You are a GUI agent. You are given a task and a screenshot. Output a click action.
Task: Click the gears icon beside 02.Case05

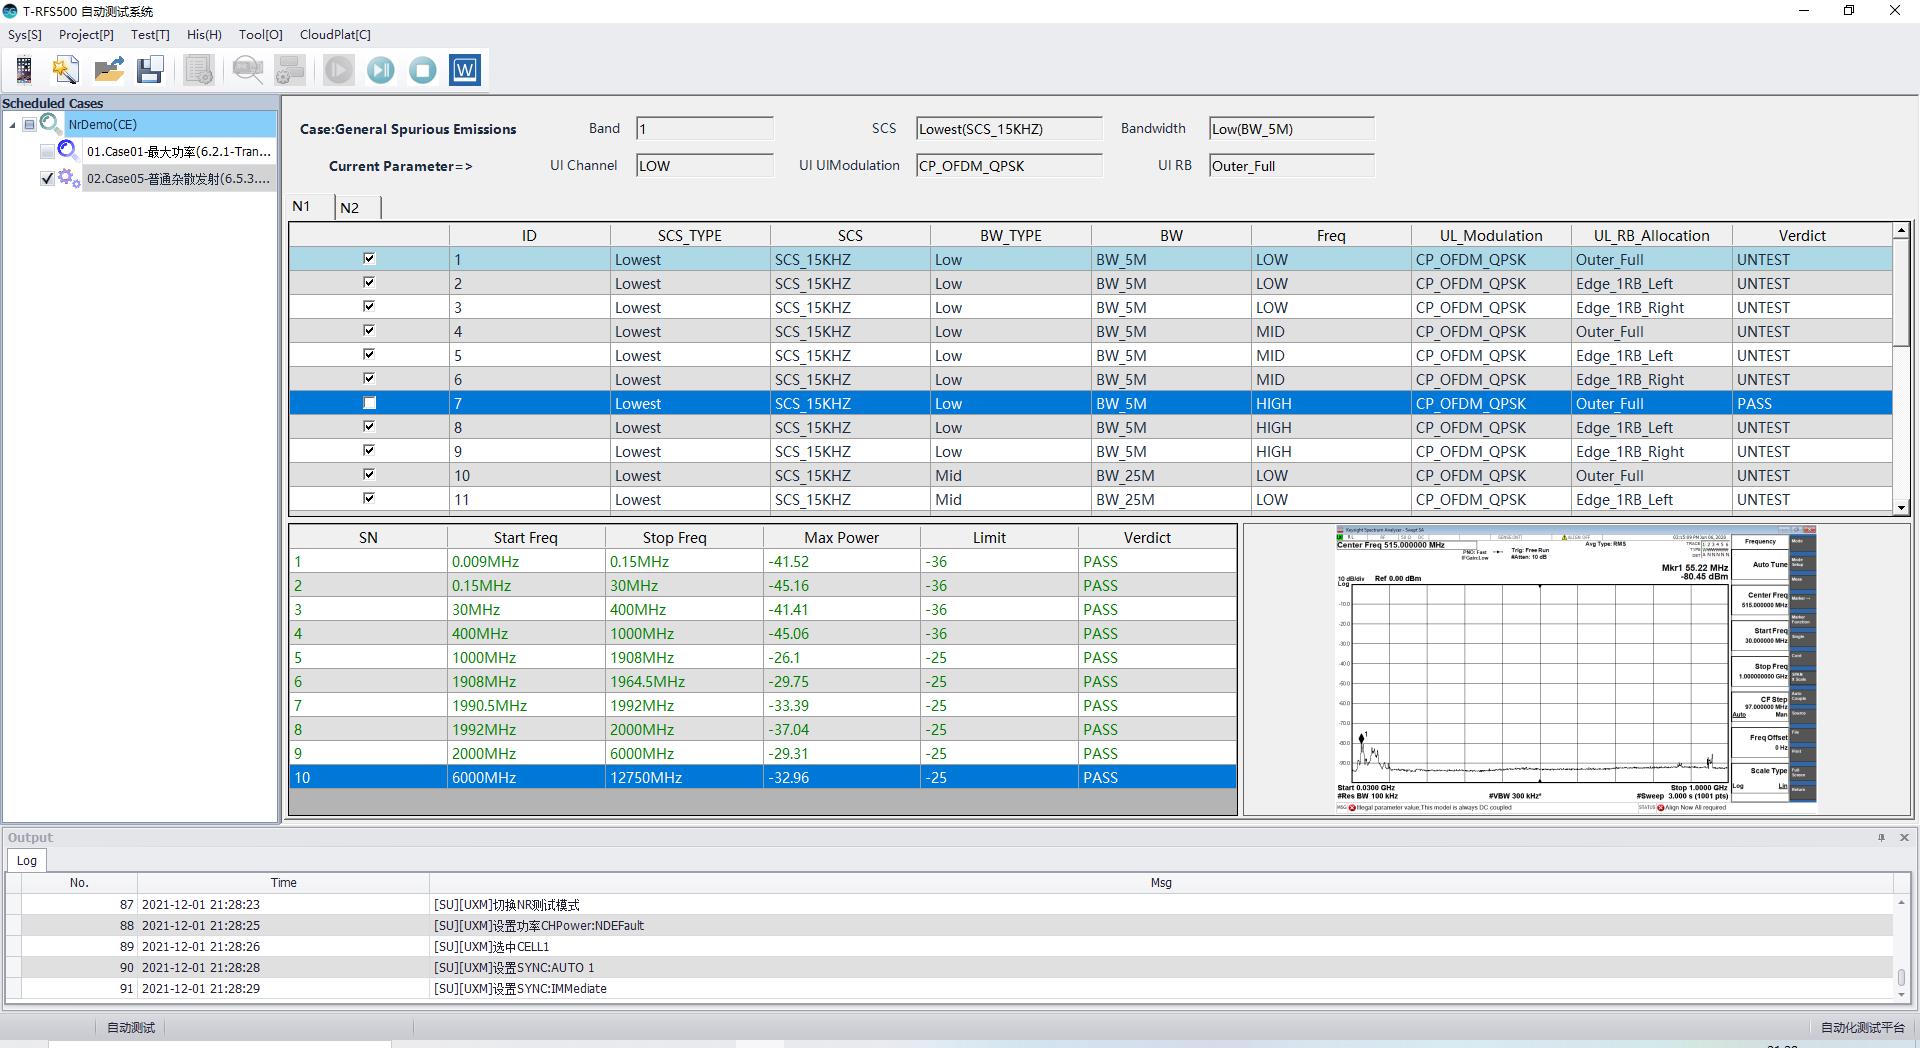point(69,178)
